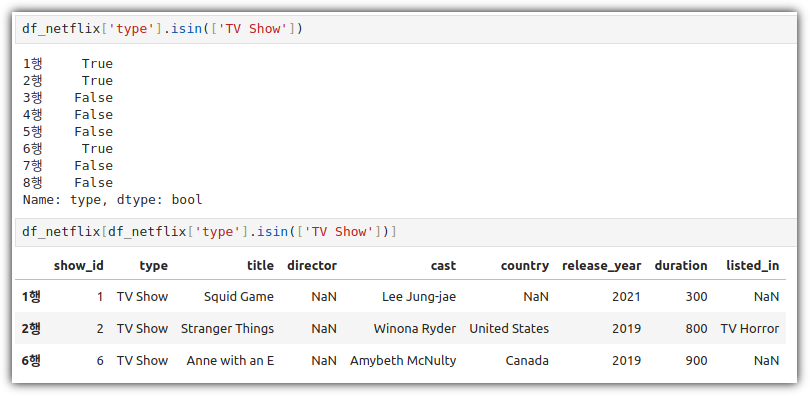Click the 3행 False line in series output
The width and height of the screenshot is (810, 396).
[68, 98]
